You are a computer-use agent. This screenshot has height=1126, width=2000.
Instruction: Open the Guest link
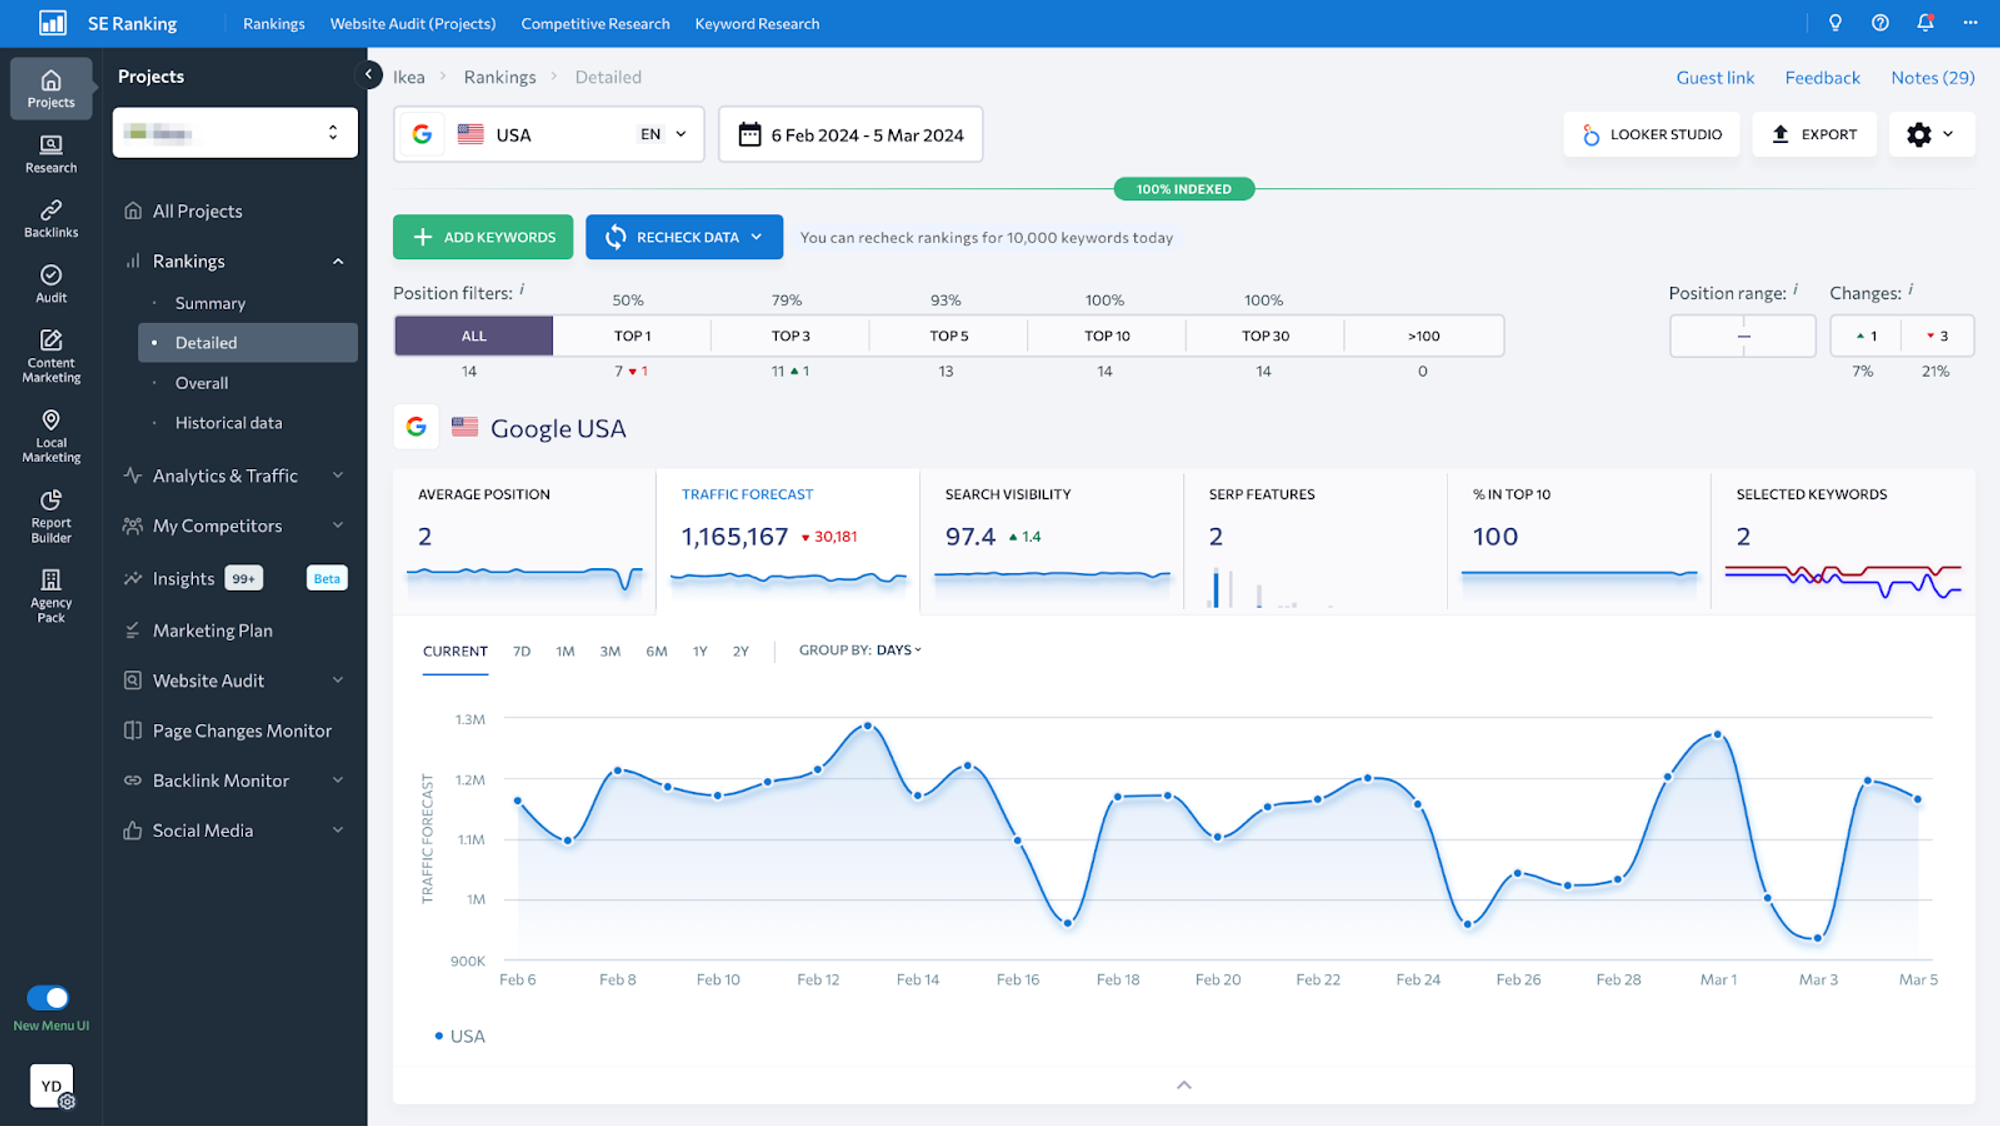pyautogui.click(x=1715, y=77)
